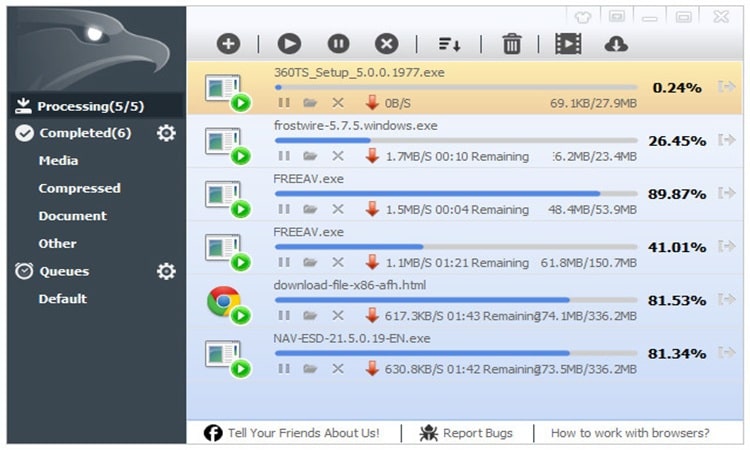Open the video sniffer film icon
750x450 pixels.
coord(568,43)
